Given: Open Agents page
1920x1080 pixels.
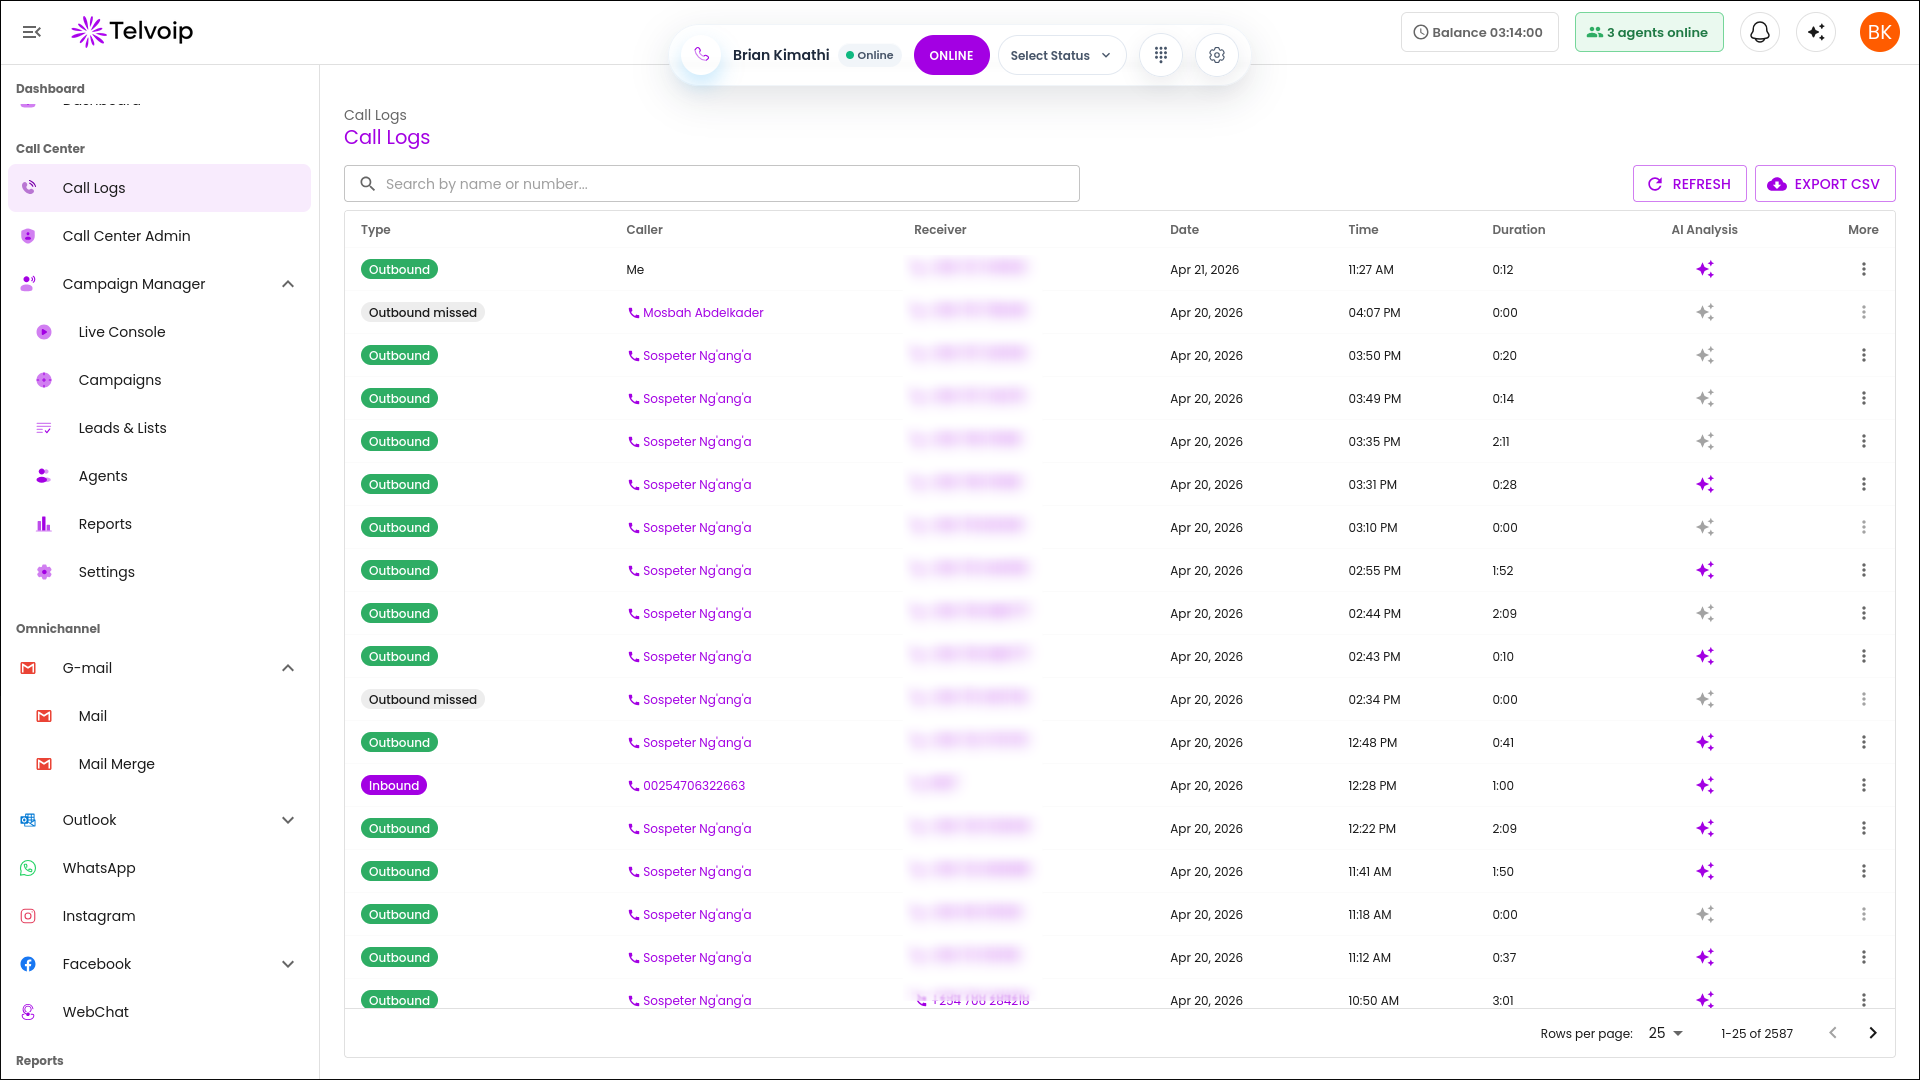Looking at the screenshot, I should (x=159, y=476).
